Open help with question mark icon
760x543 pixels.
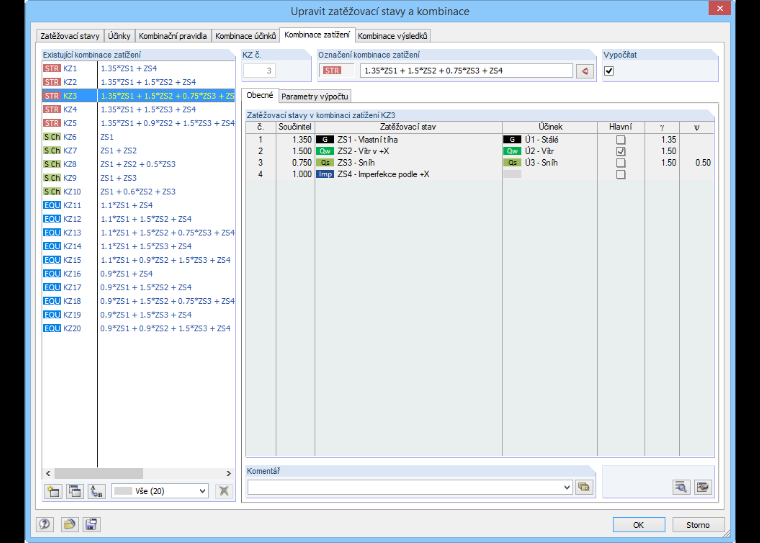pos(45,524)
